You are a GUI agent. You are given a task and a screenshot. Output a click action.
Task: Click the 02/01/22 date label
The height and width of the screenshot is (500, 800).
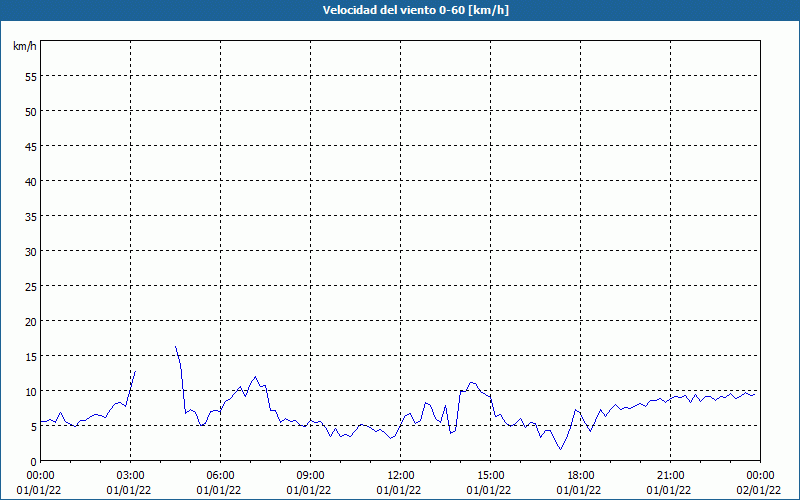(759, 490)
